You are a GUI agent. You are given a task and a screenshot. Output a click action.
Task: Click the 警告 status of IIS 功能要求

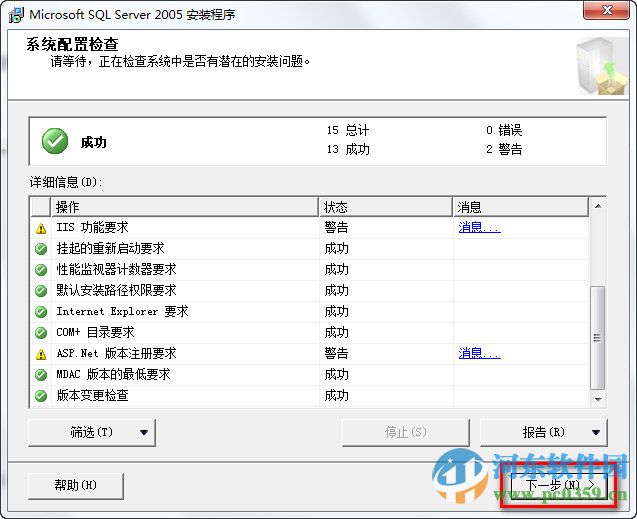pos(336,227)
